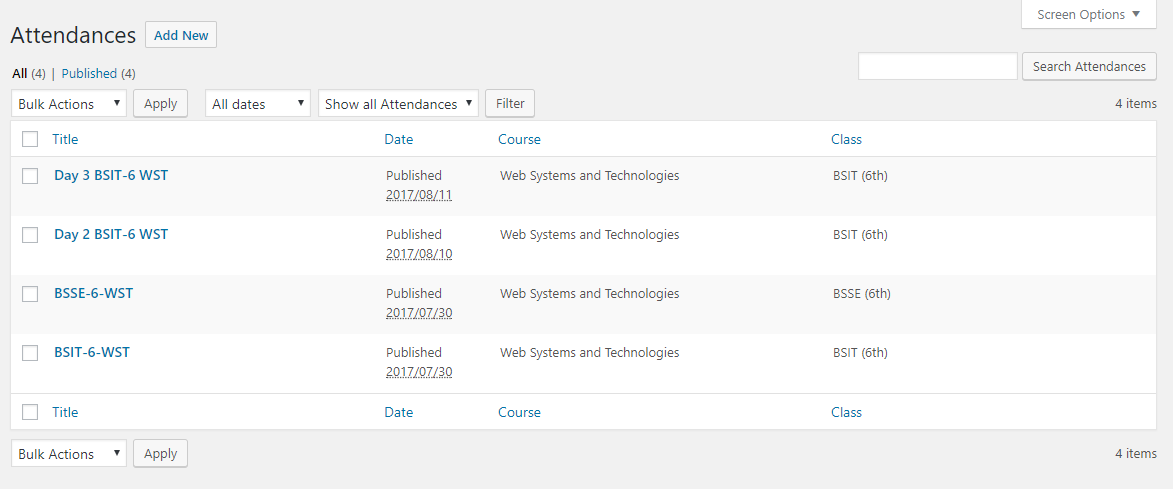This screenshot has width=1173, height=489.
Task: Expand the All dates filter dropdown
Action: (x=258, y=104)
